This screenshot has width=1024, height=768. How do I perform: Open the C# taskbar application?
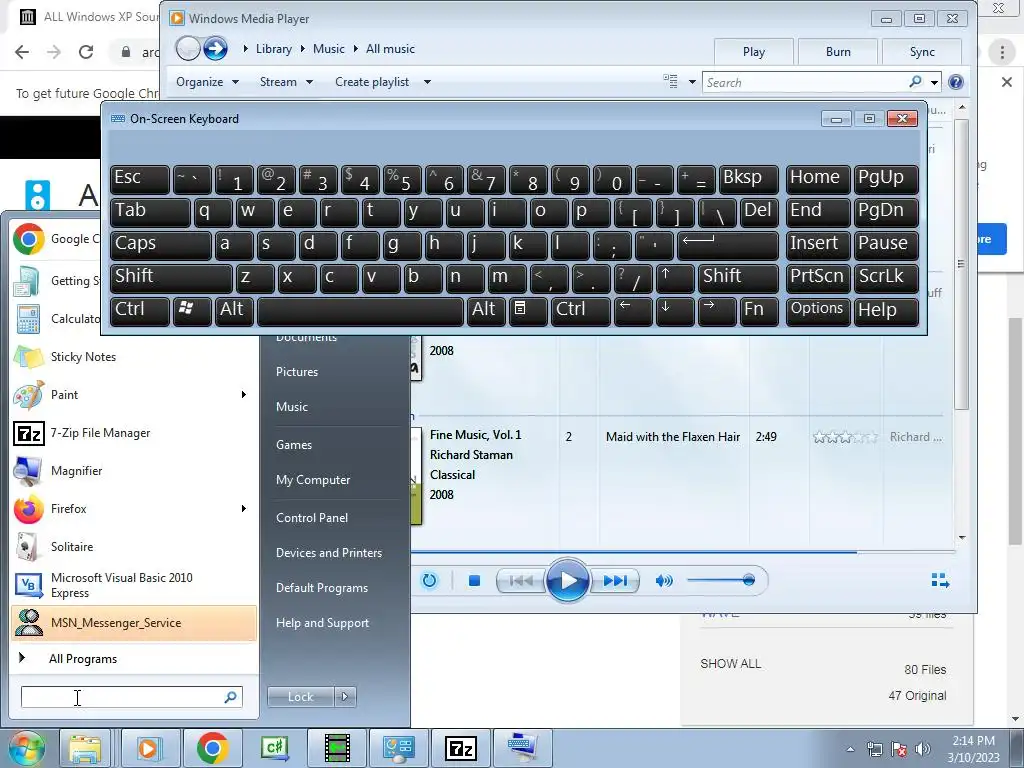(x=274, y=748)
